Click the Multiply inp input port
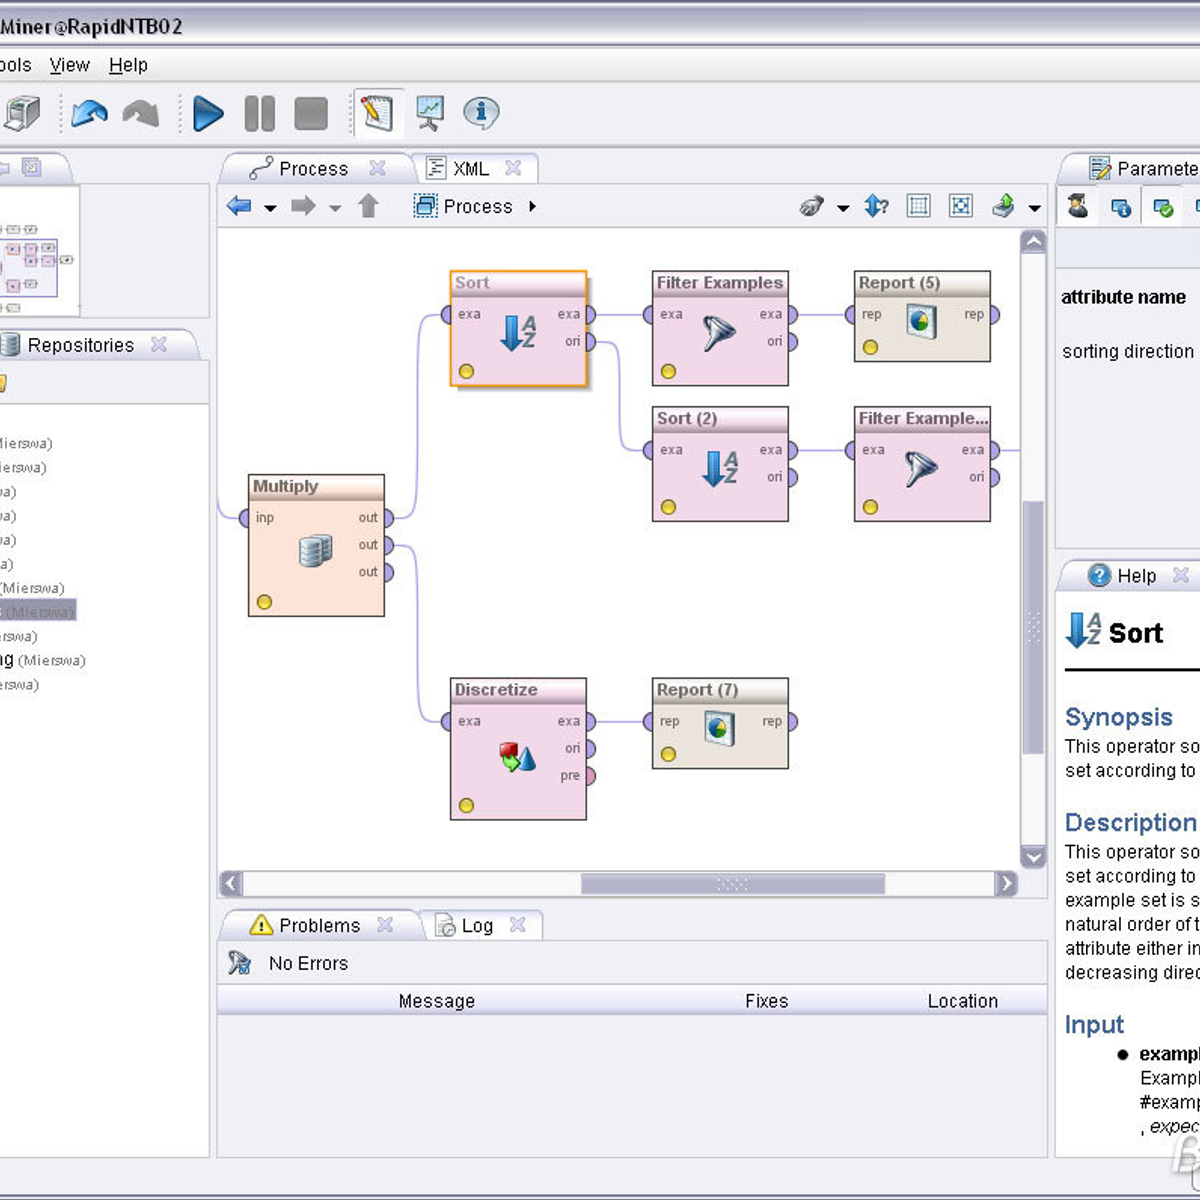 [x=245, y=517]
